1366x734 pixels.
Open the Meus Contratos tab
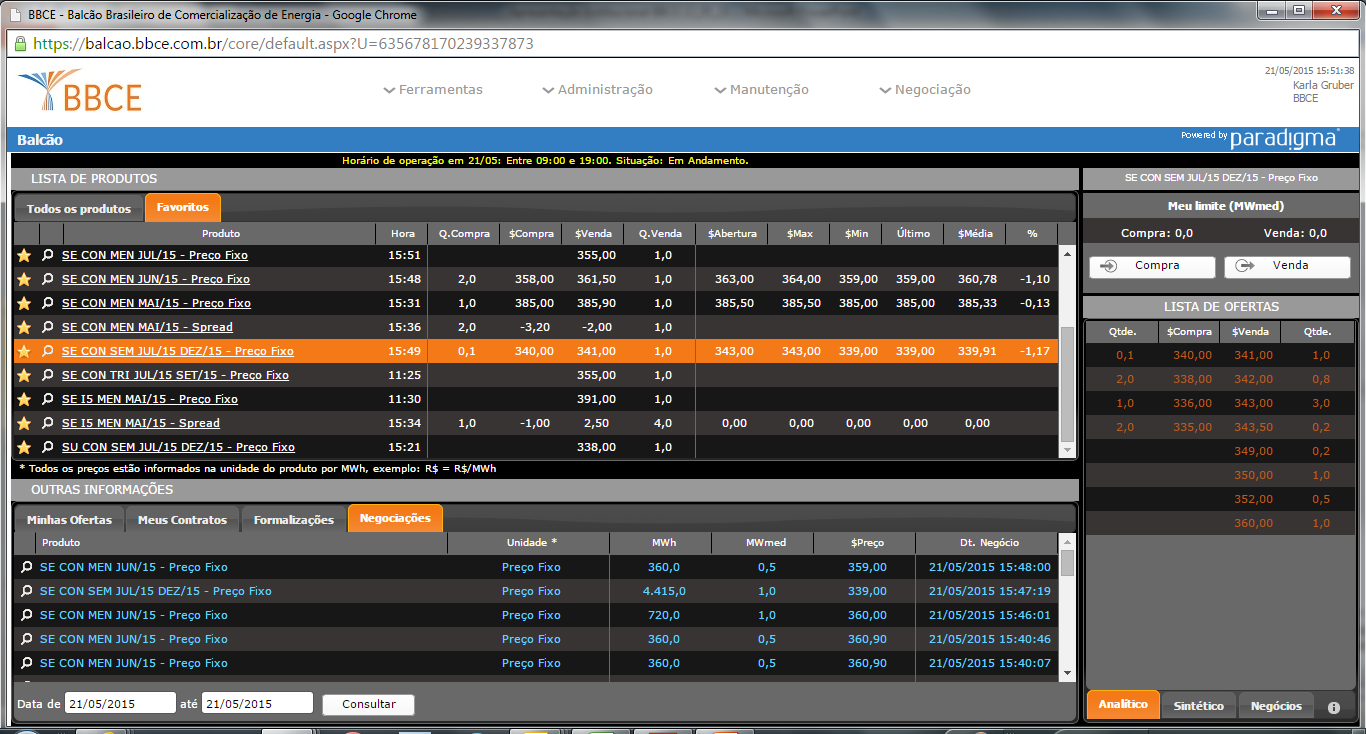[x=183, y=520]
